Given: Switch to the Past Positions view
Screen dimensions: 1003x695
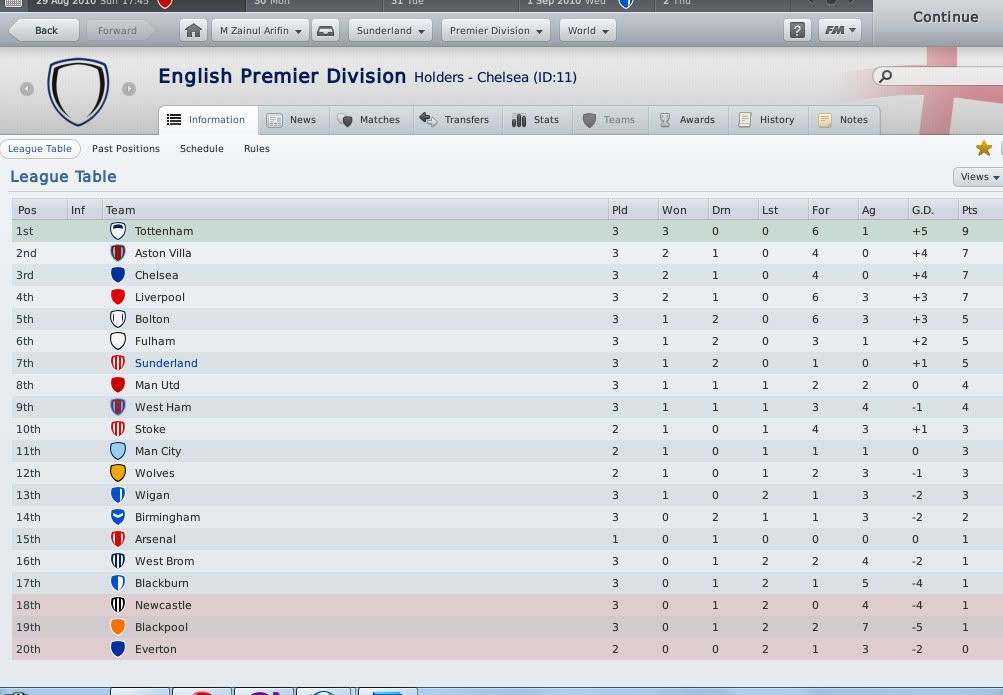Looking at the screenshot, I should pos(126,149).
